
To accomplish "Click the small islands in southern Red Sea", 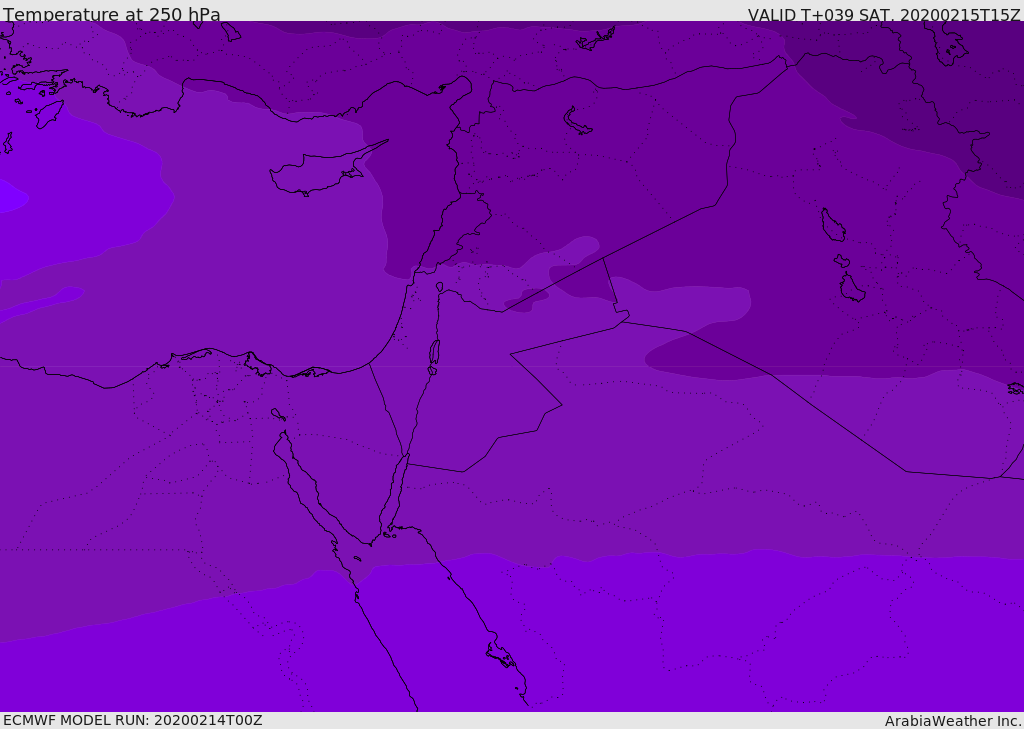I will (501, 654).
